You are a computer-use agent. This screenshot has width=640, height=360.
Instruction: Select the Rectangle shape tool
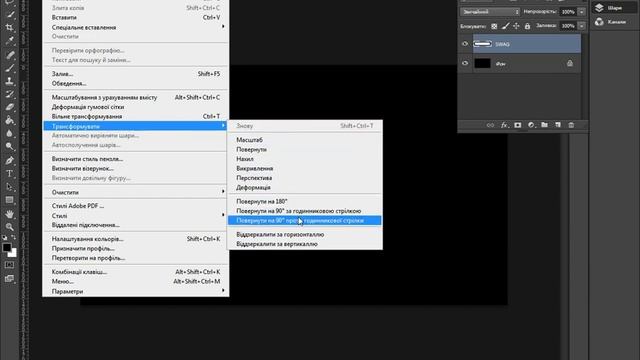(9, 200)
